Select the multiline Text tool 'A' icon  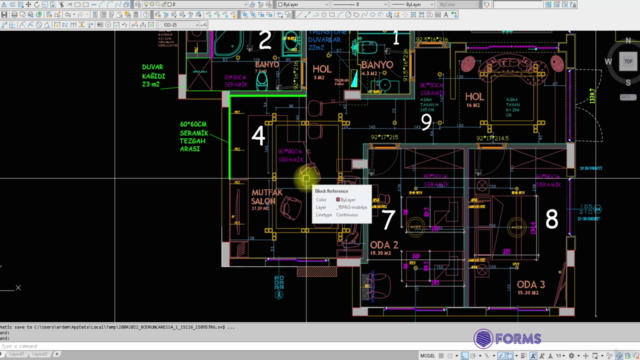pos(446,15)
